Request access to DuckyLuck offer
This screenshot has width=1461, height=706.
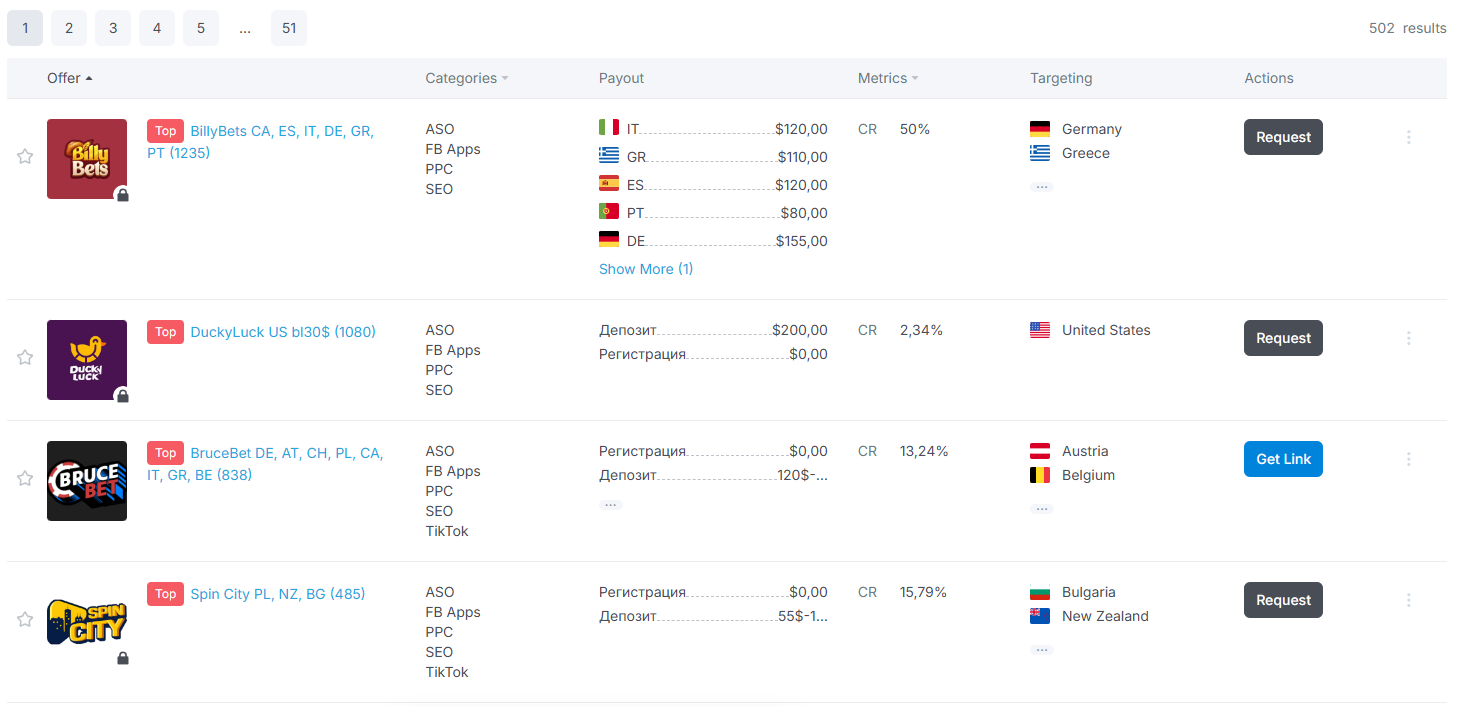click(x=1283, y=338)
